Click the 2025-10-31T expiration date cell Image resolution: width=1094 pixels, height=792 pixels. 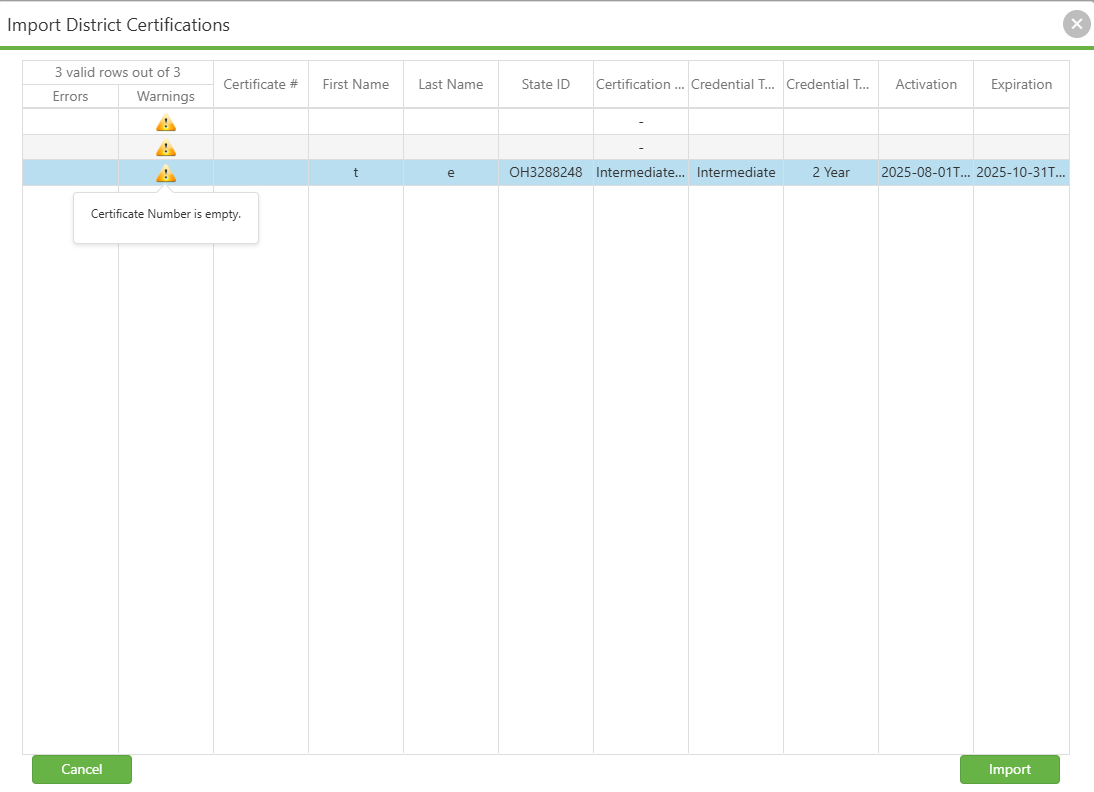click(x=1021, y=172)
